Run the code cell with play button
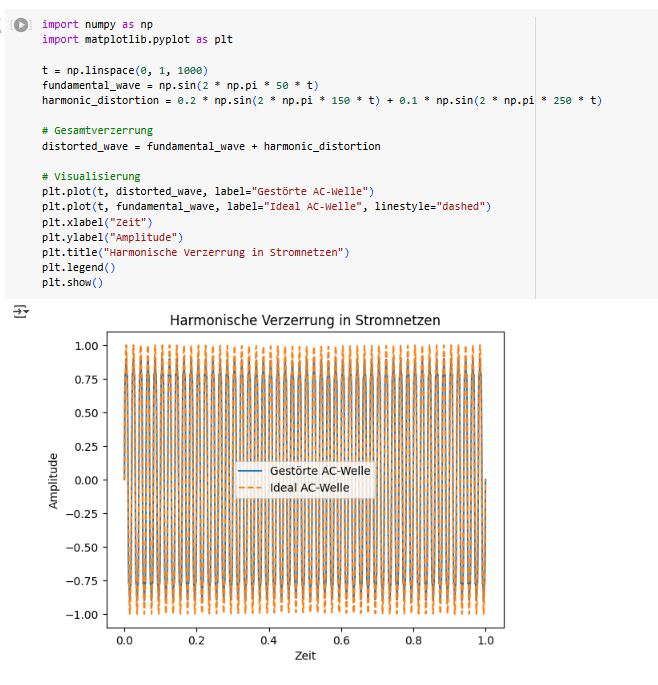 [20, 23]
